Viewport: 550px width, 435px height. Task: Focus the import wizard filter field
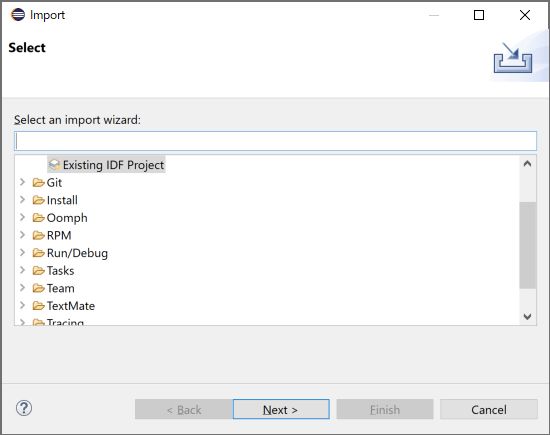(x=275, y=141)
